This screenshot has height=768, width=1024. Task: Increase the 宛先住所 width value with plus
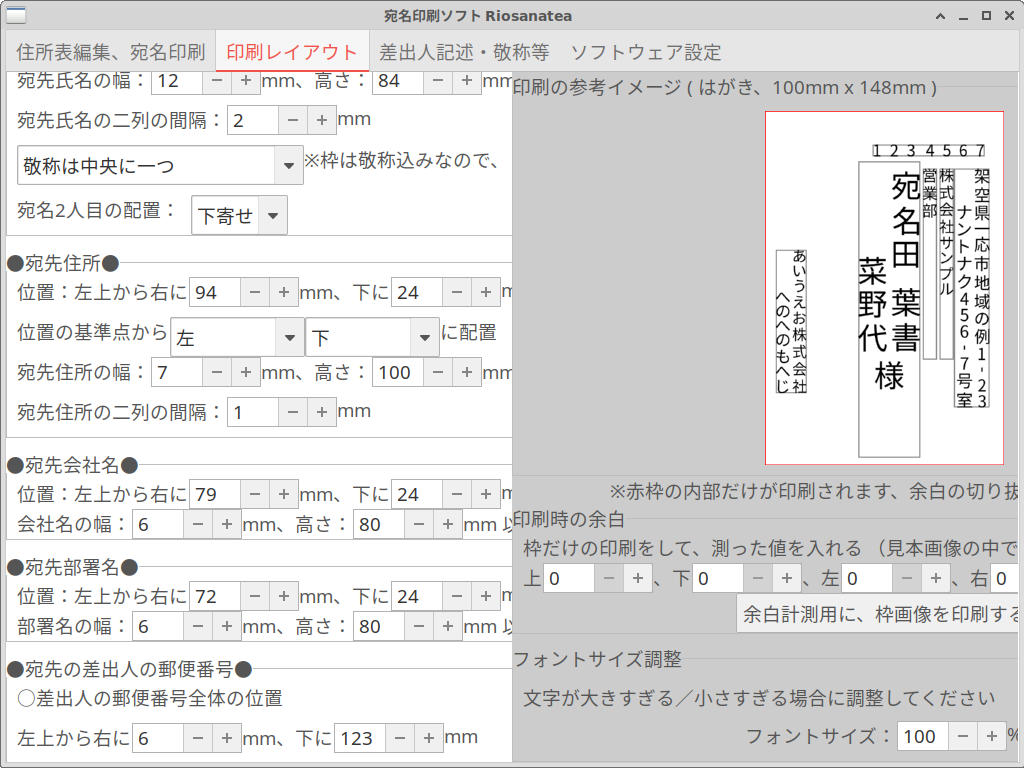pyautogui.click(x=246, y=373)
